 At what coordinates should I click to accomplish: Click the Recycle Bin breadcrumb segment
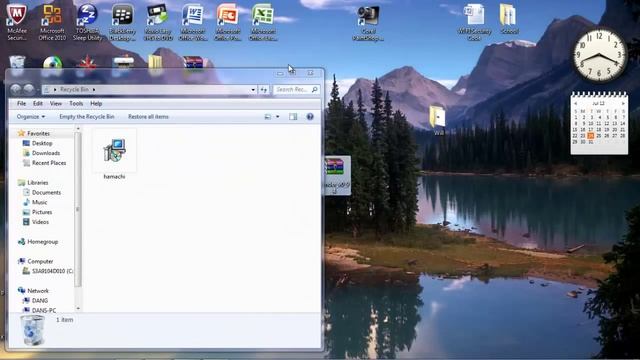[74, 89]
